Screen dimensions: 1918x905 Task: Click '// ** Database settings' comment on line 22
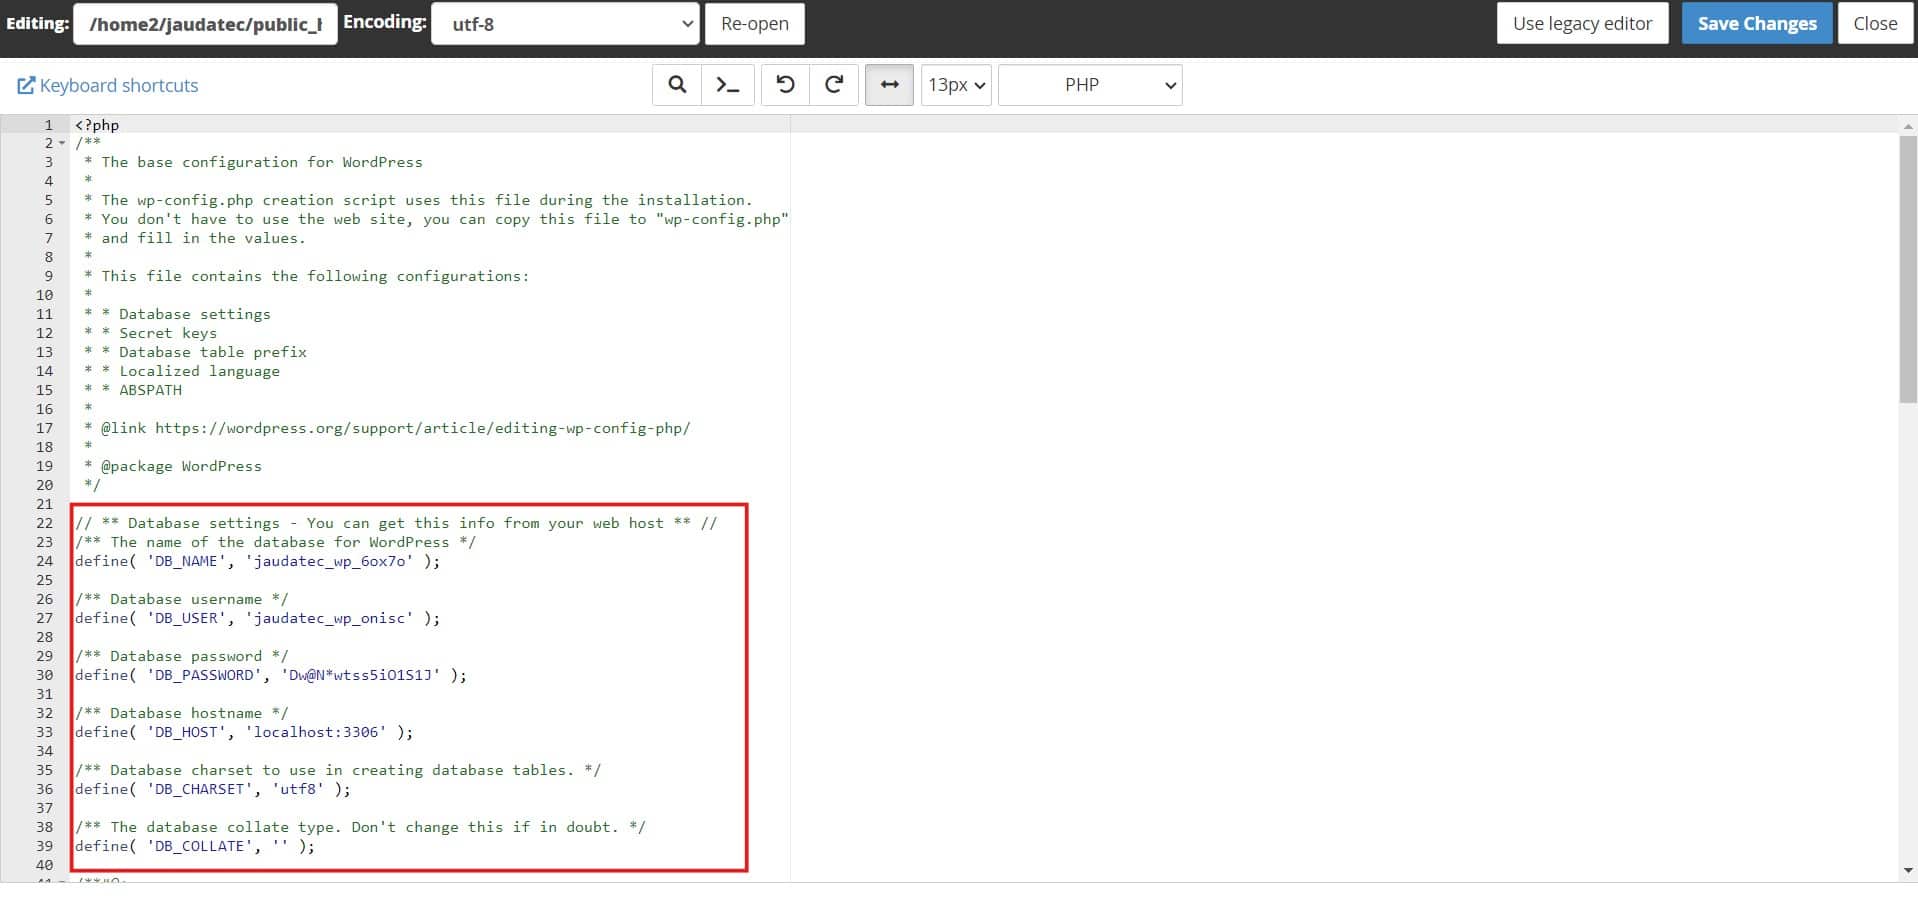point(396,523)
